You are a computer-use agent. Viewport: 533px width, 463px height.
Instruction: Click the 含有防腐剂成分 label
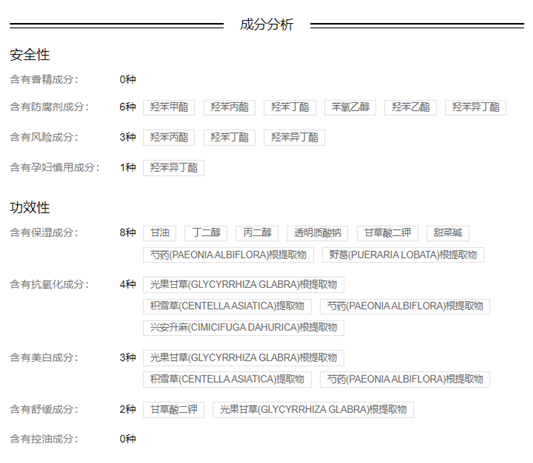49,107
